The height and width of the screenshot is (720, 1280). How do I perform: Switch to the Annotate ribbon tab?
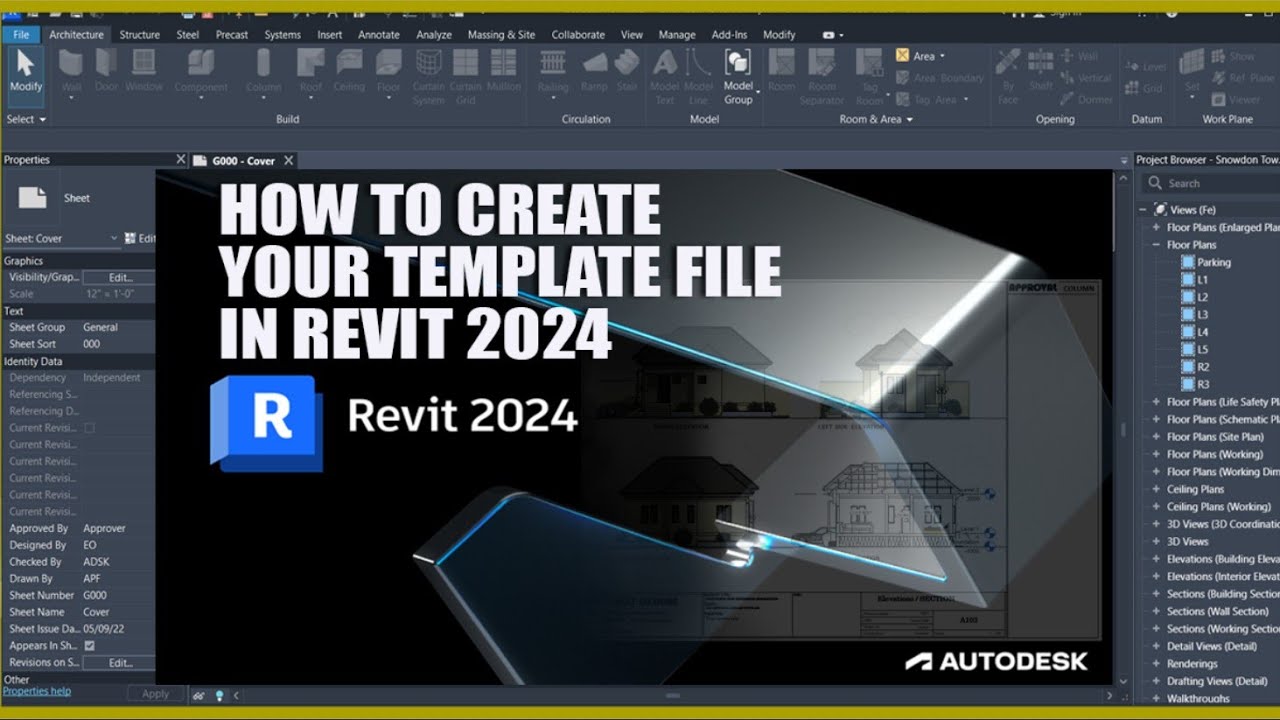[379, 34]
